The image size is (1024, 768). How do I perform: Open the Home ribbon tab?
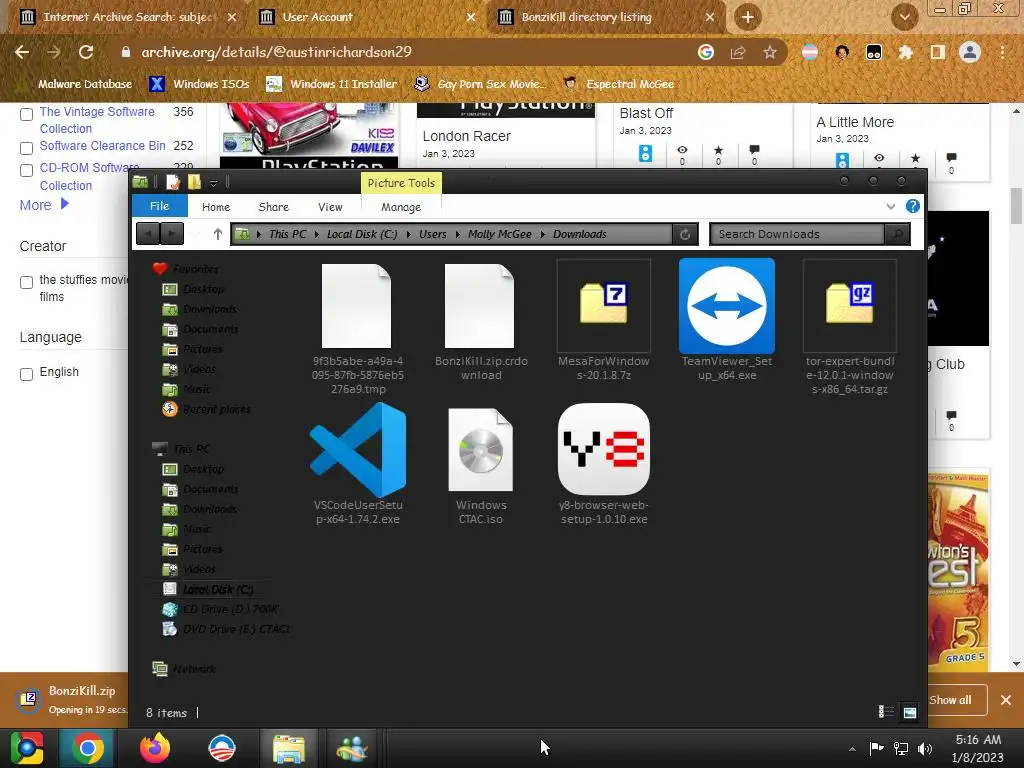[216, 207]
